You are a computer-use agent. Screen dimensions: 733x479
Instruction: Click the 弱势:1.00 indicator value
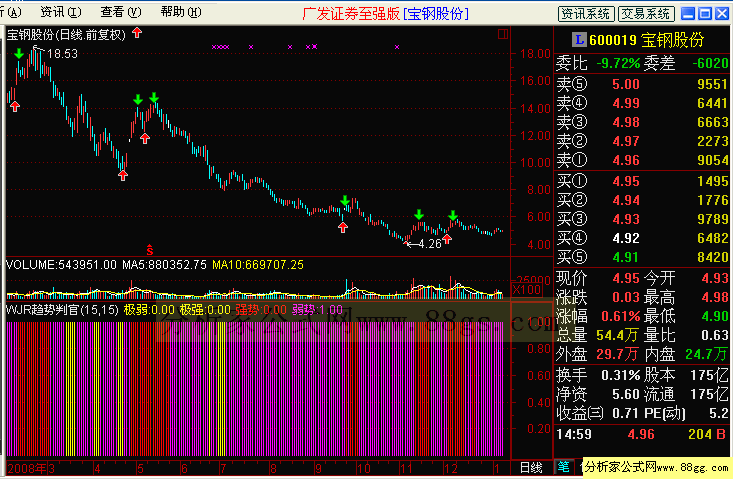coord(317,310)
